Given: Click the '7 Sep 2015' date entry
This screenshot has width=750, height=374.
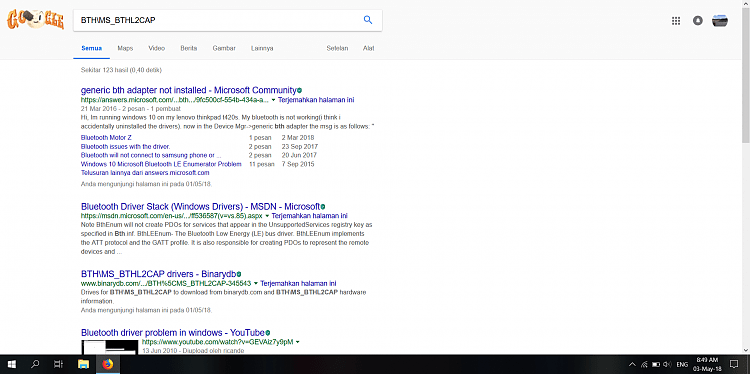Looking at the screenshot, I should [x=298, y=164].
